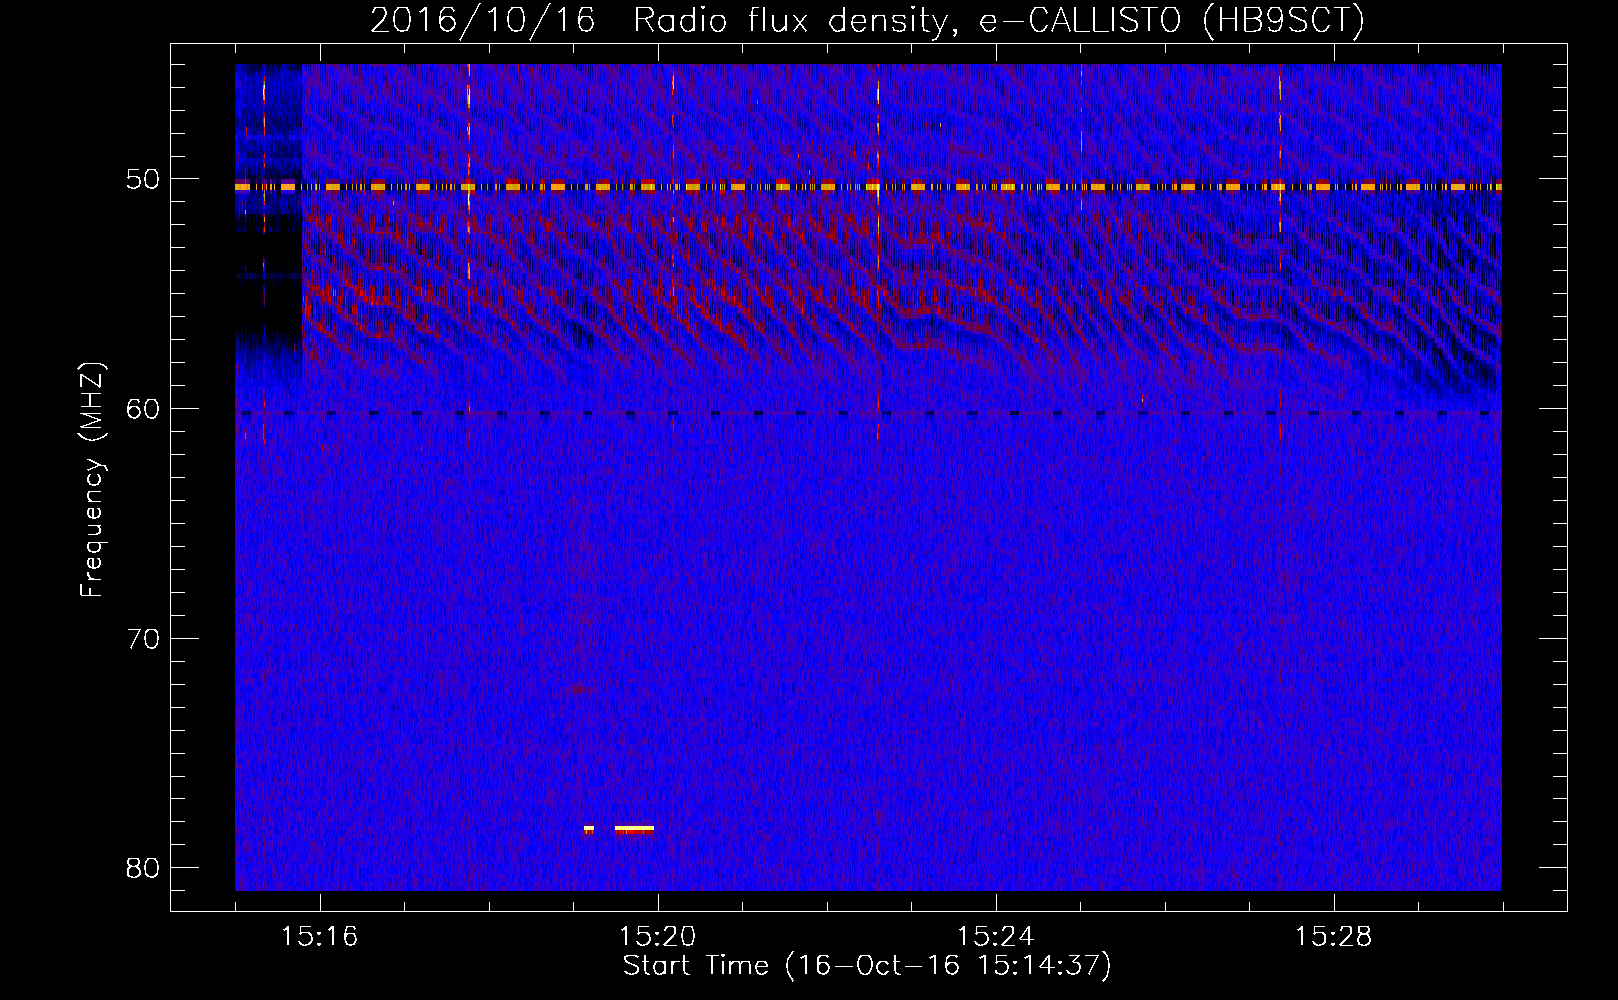Click the Start Time axis label text
The height and width of the screenshot is (1000, 1618).
point(867,966)
